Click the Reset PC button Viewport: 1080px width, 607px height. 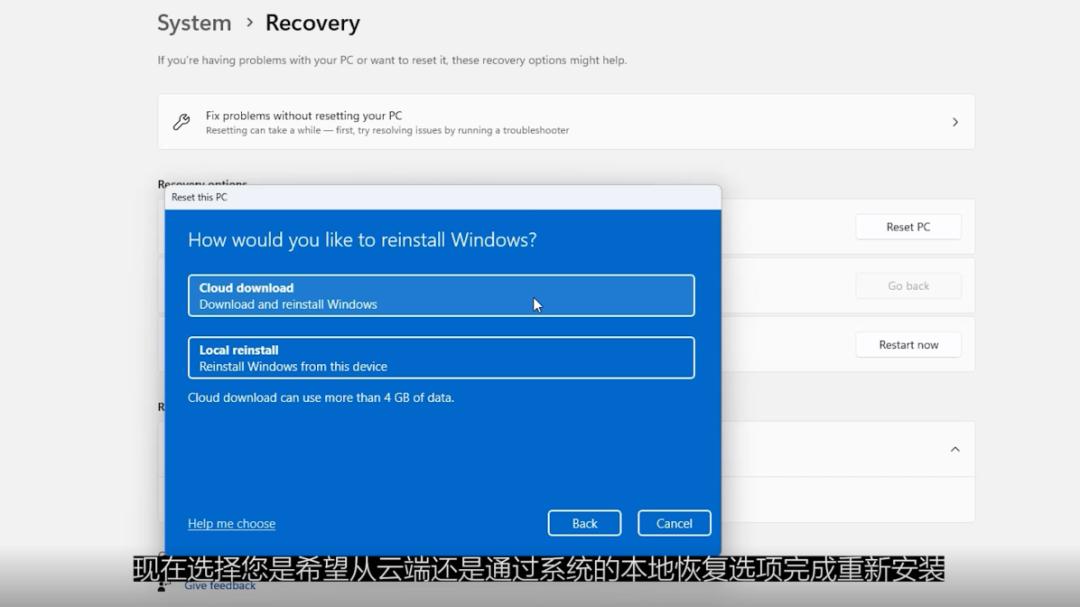pyautogui.click(x=907, y=226)
